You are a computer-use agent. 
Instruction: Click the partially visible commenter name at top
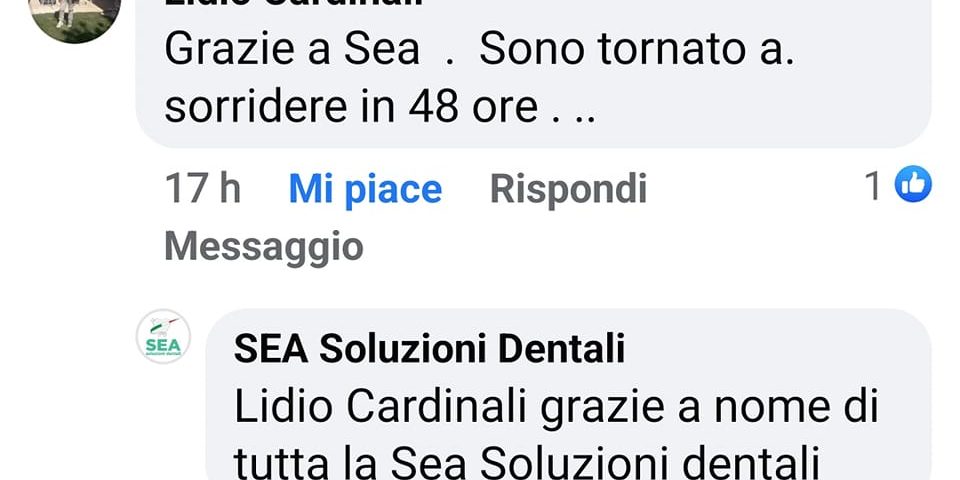(x=294, y=2)
